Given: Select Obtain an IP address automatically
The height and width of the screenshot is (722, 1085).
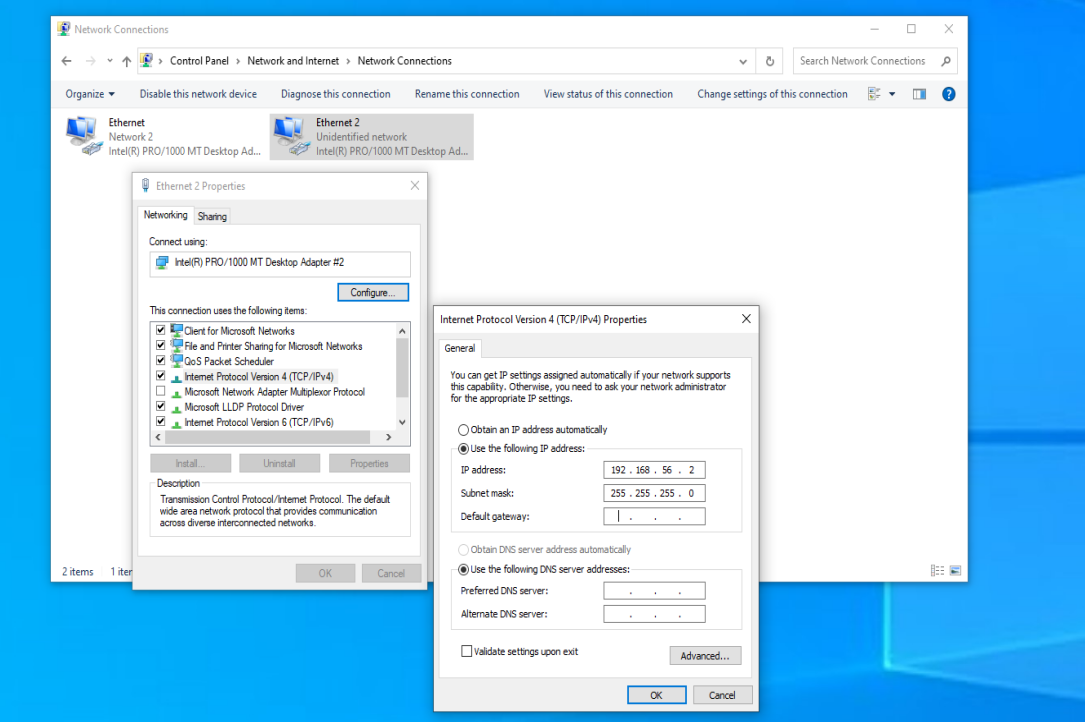Looking at the screenshot, I should [x=463, y=429].
